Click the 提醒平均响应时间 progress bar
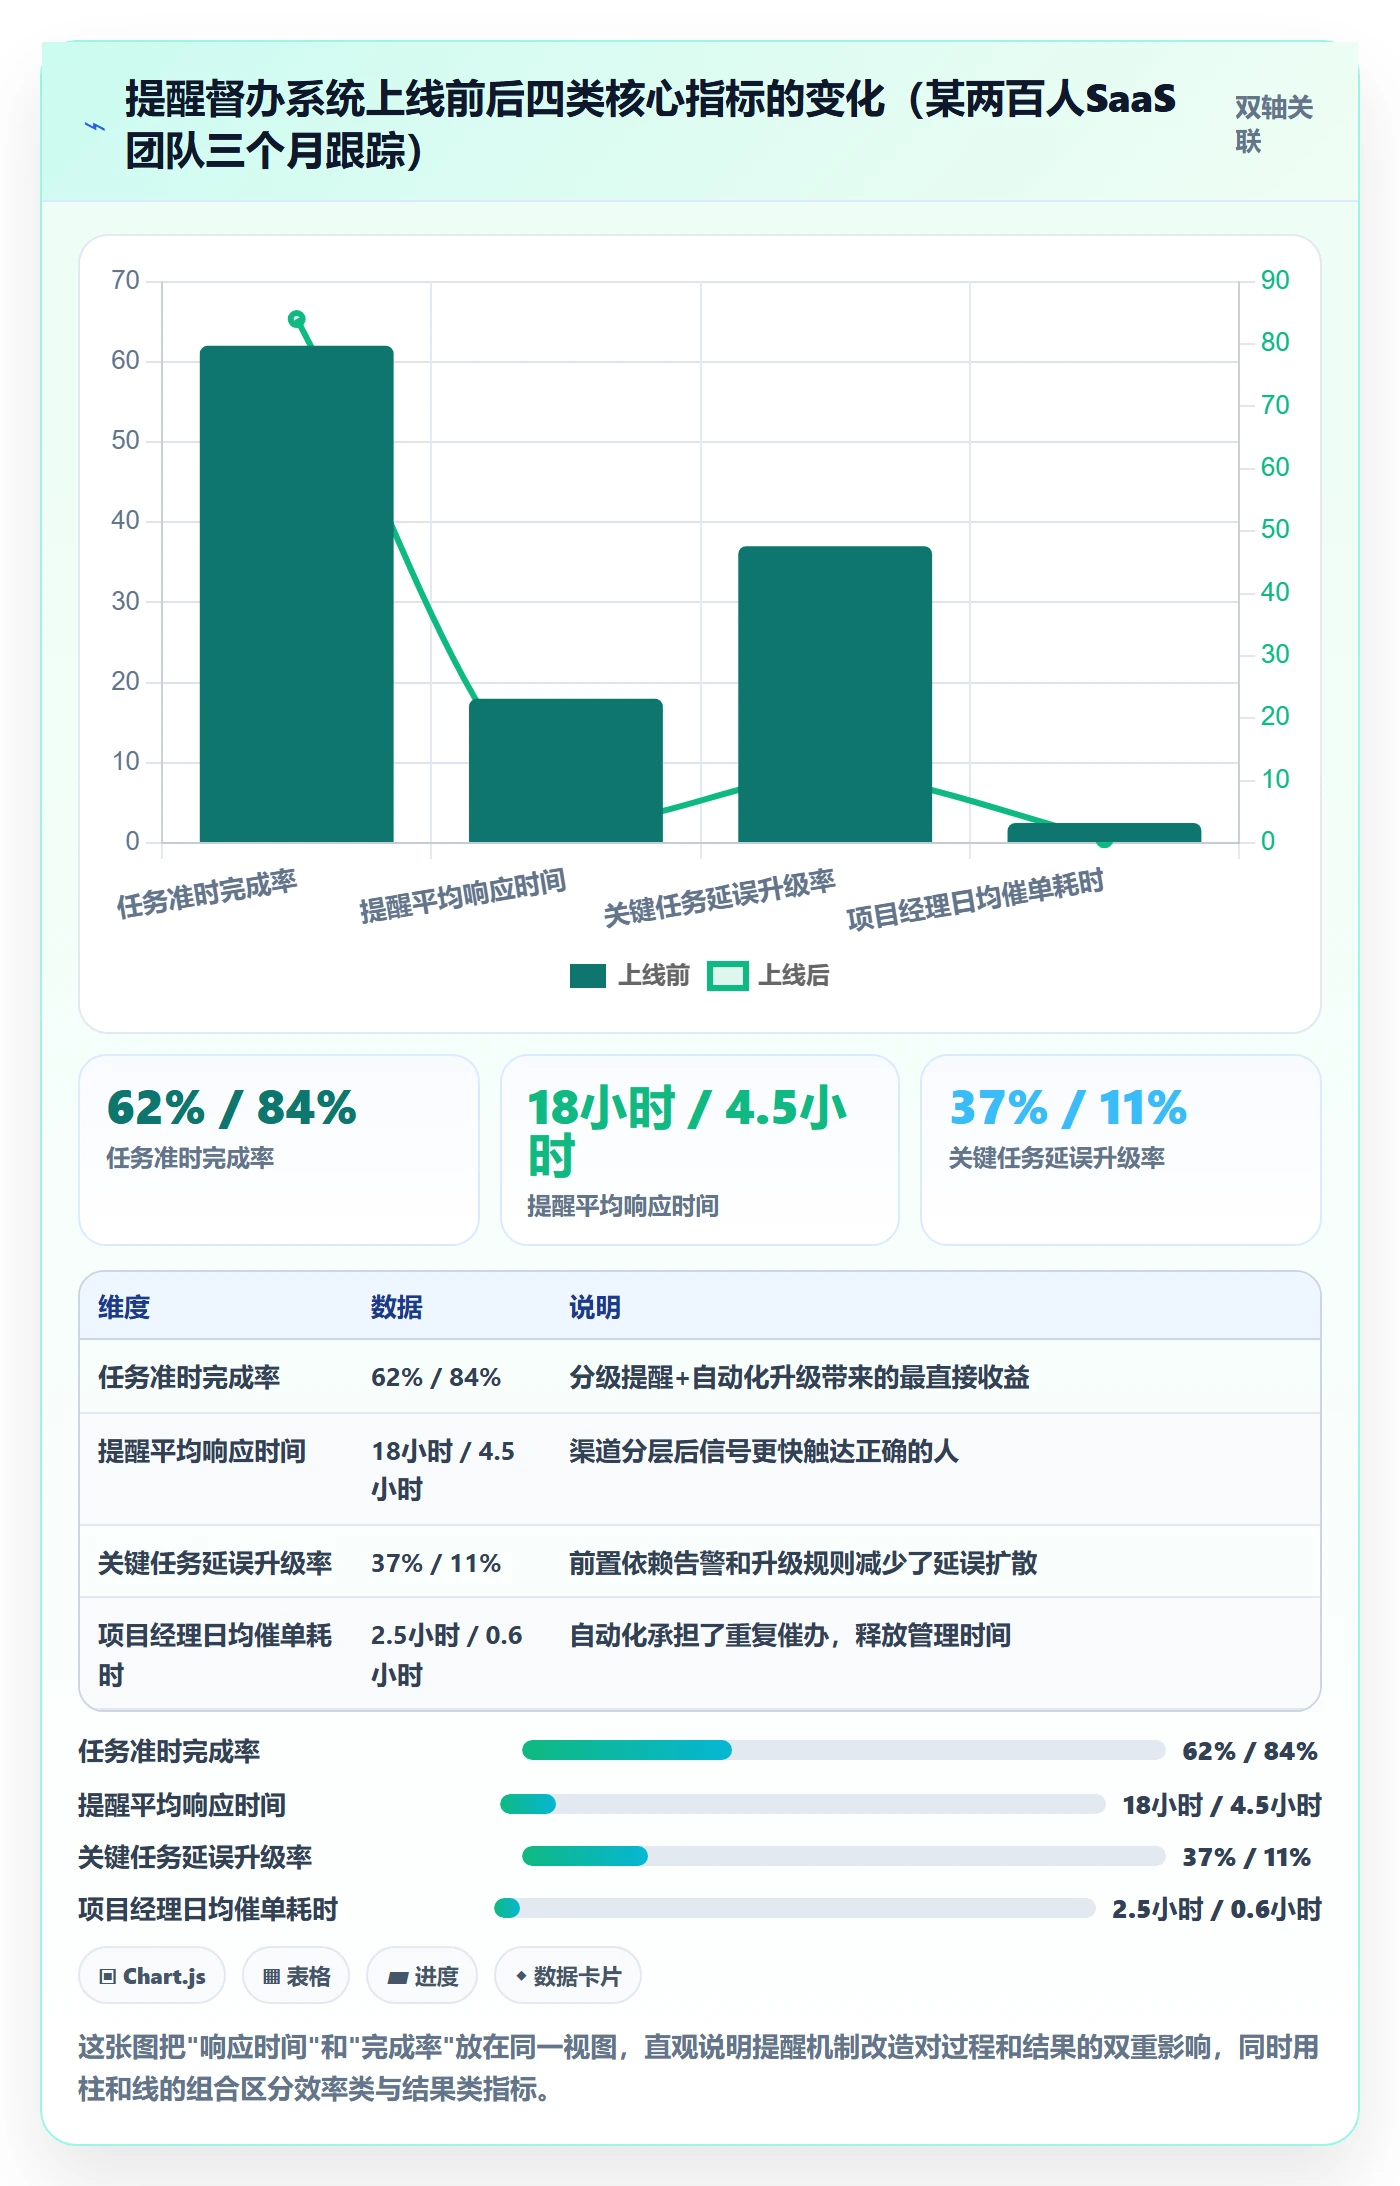The image size is (1400, 2186). pyautogui.click(x=802, y=1804)
